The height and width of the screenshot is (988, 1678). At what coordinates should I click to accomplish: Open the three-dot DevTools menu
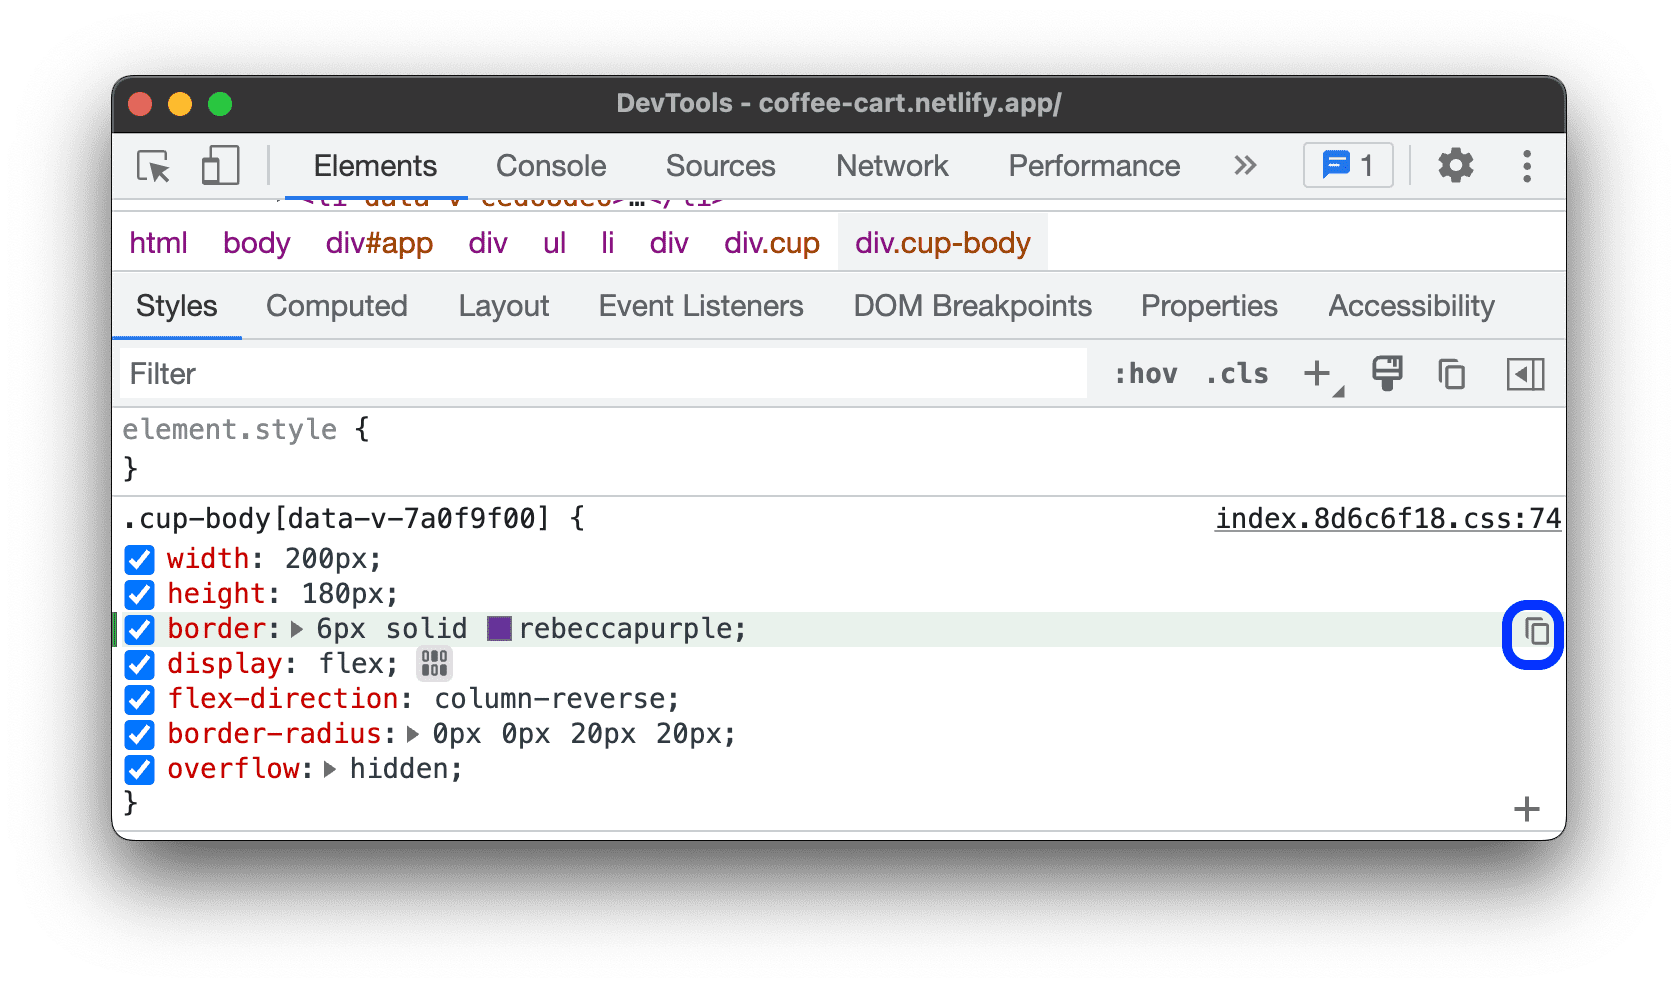coord(1527,166)
